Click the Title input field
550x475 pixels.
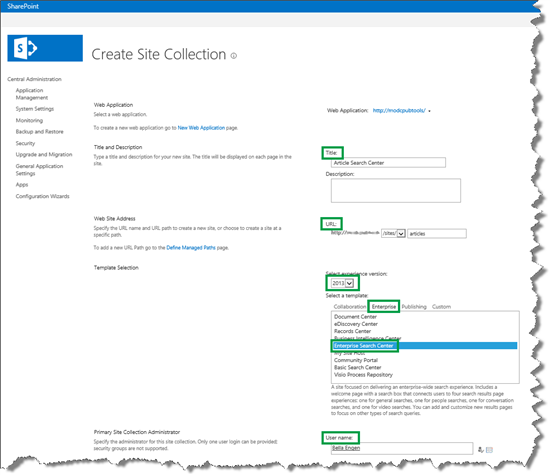388,162
